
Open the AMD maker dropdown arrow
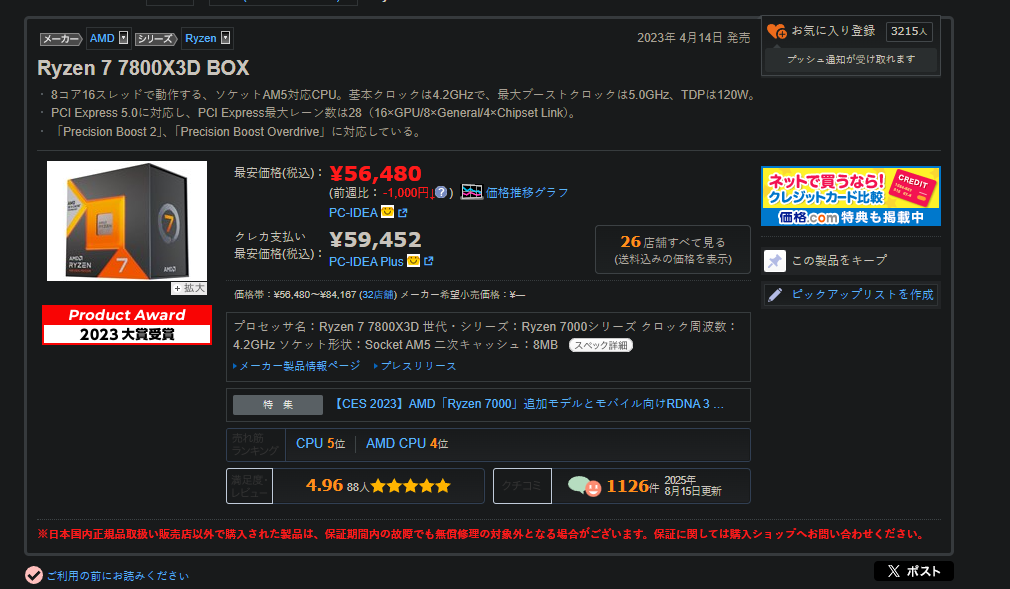[124, 38]
